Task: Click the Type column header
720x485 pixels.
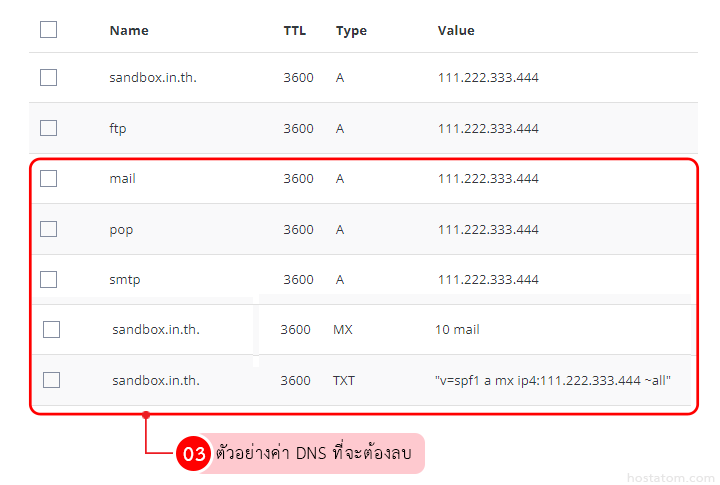Action: 351,31
